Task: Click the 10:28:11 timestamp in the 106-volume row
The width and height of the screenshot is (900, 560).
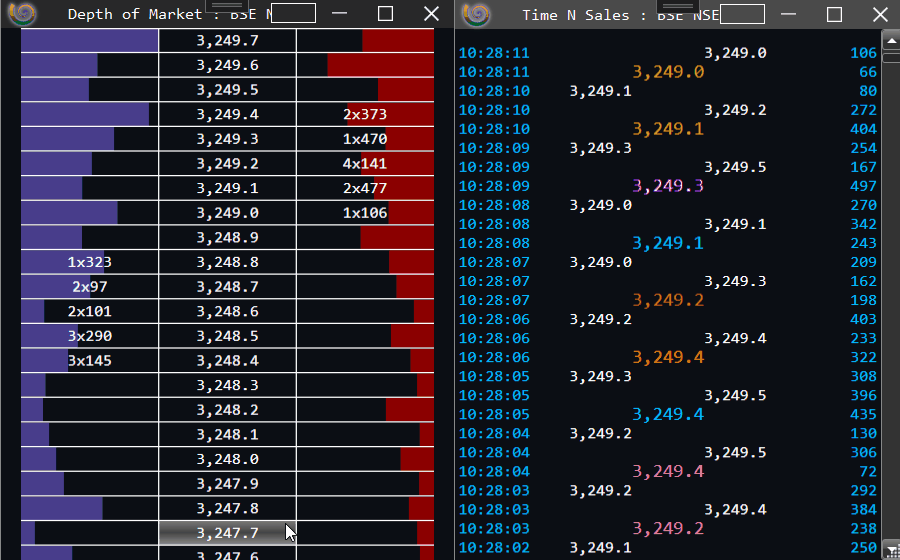Action: click(x=494, y=53)
